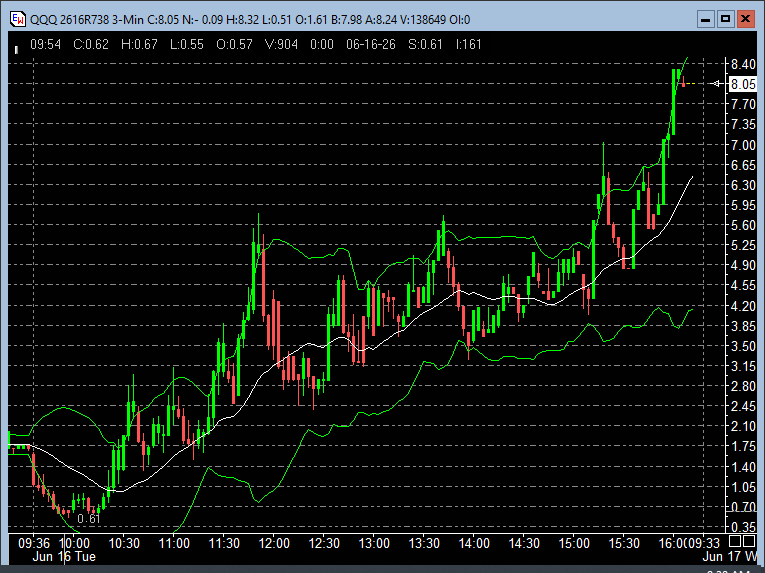This screenshot has width=765, height=573.
Task: Select the H:0.67 high value
Action: pos(139,44)
